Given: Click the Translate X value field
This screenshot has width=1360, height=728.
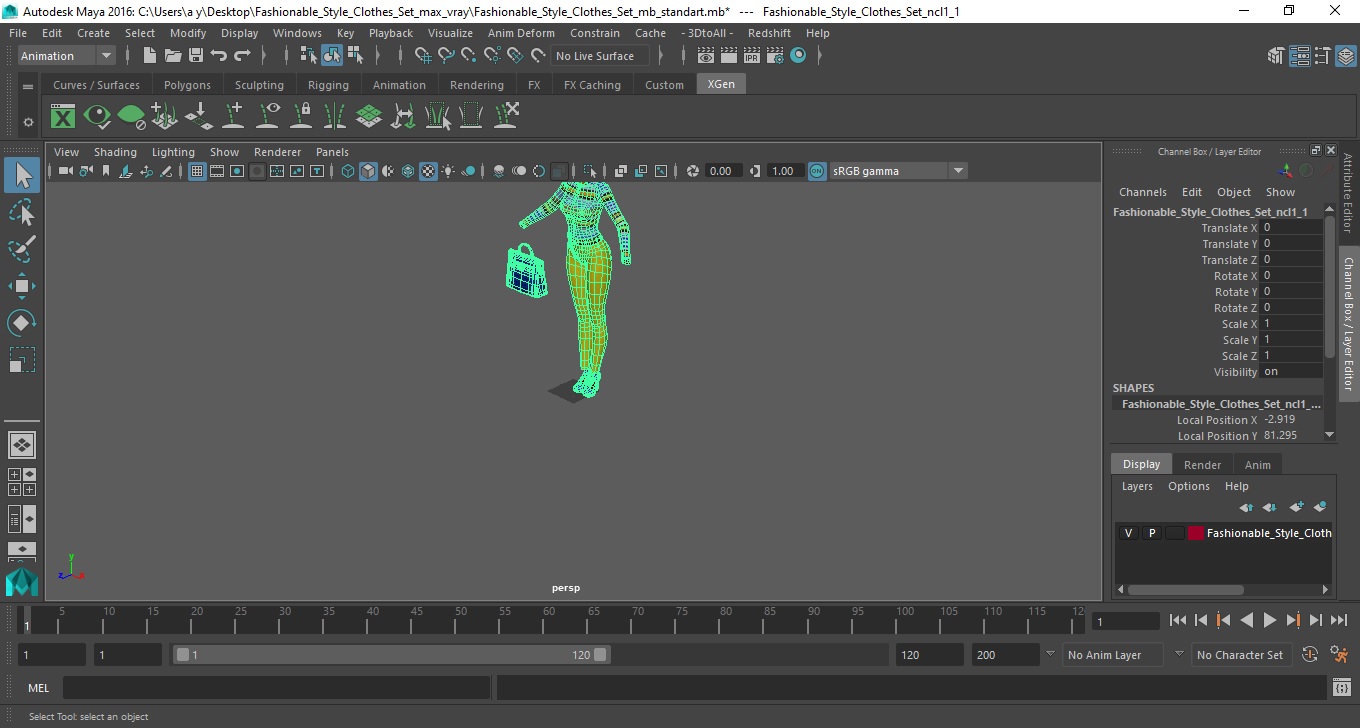Looking at the screenshot, I should click(1291, 228).
